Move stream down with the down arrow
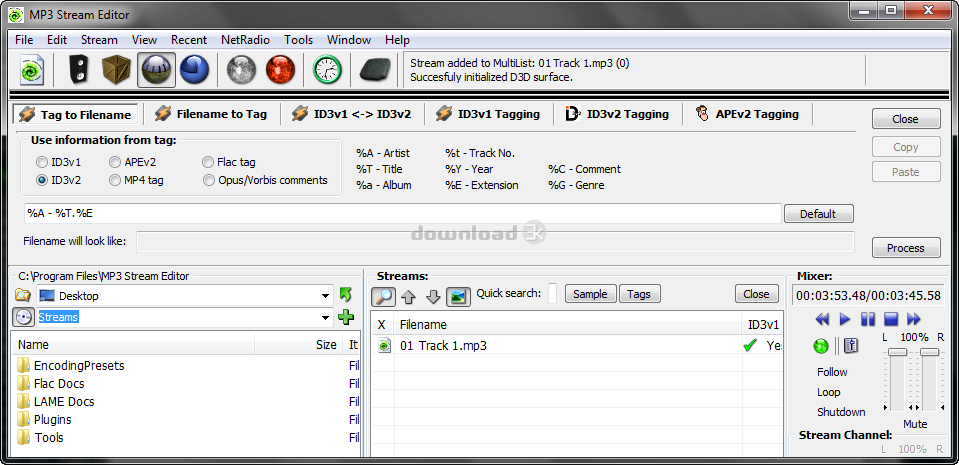The height and width of the screenshot is (465, 959). [x=433, y=297]
